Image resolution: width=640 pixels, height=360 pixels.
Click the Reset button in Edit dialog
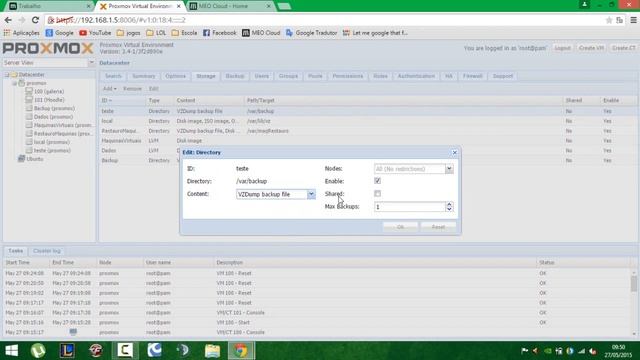point(438,227)
